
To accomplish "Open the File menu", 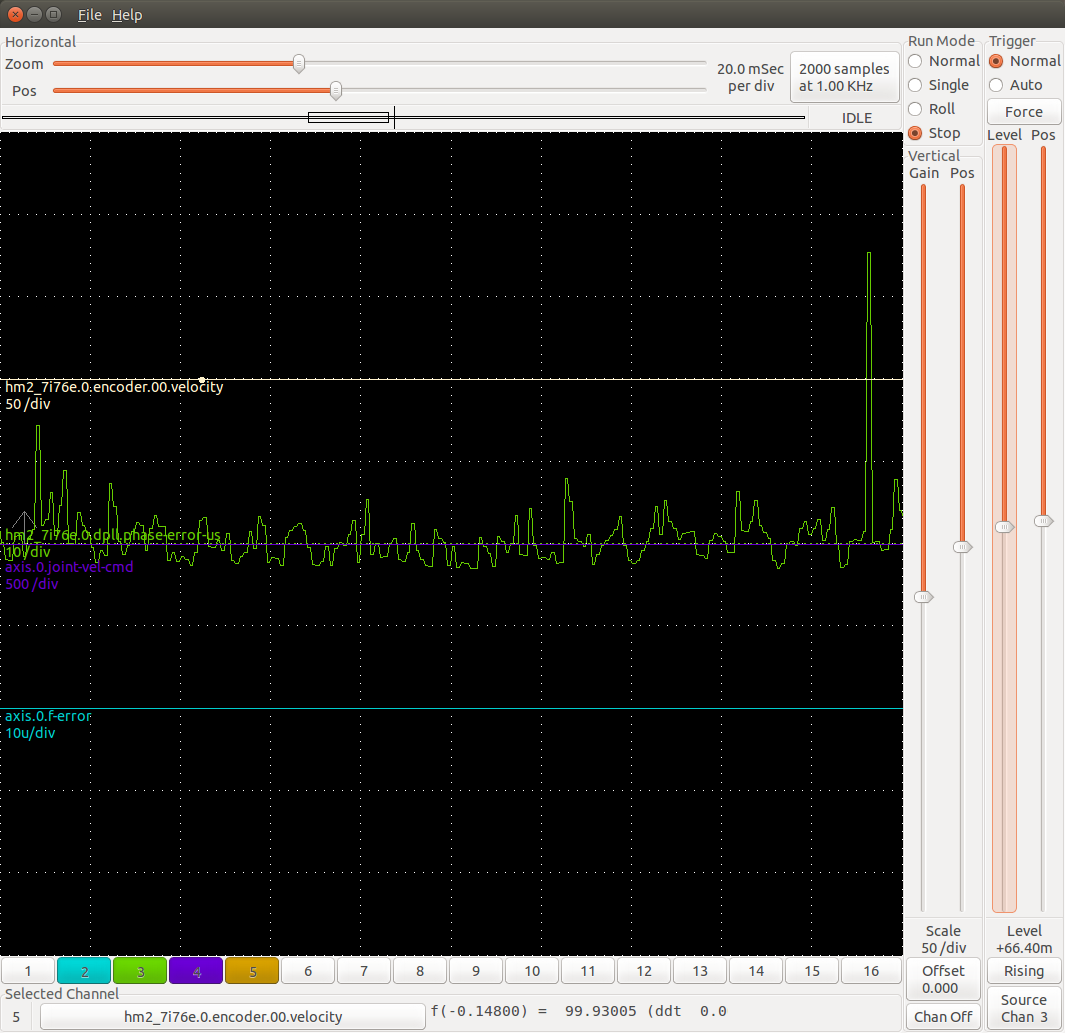I will [x=89, y=14].
